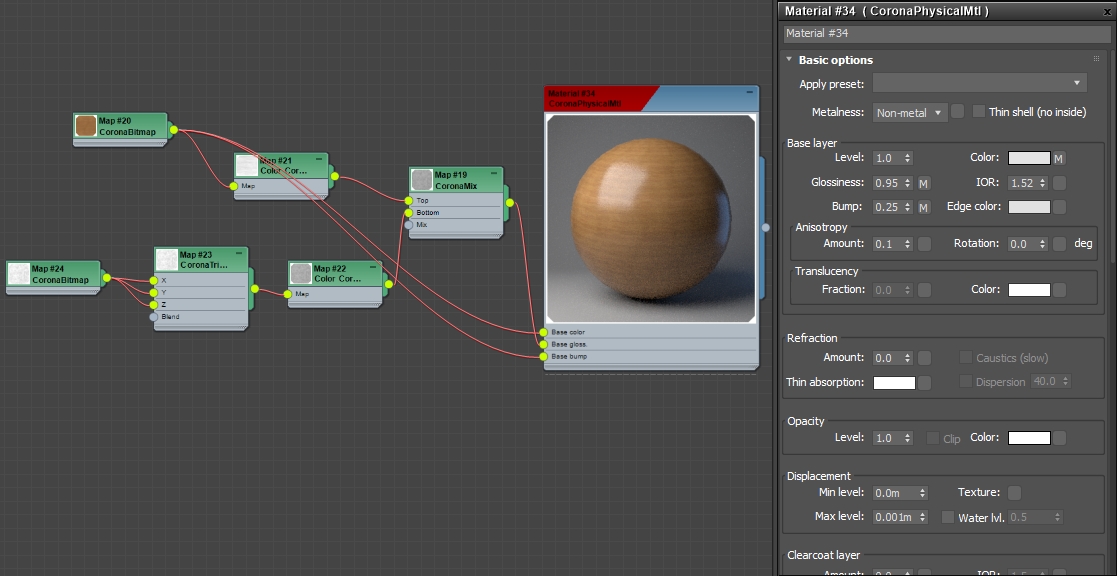The width and height of the screenshot is (1117, 576).
Task: Open the Translucency Color swatch
Action: point(1029,290)
